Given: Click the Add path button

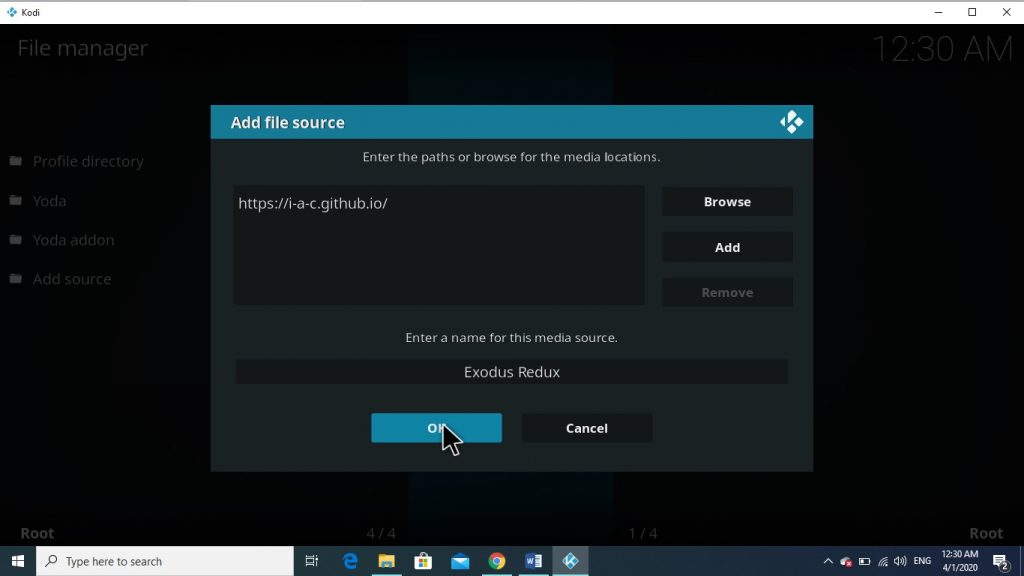Looking at the screenshot, I should [x=728, y=248].
